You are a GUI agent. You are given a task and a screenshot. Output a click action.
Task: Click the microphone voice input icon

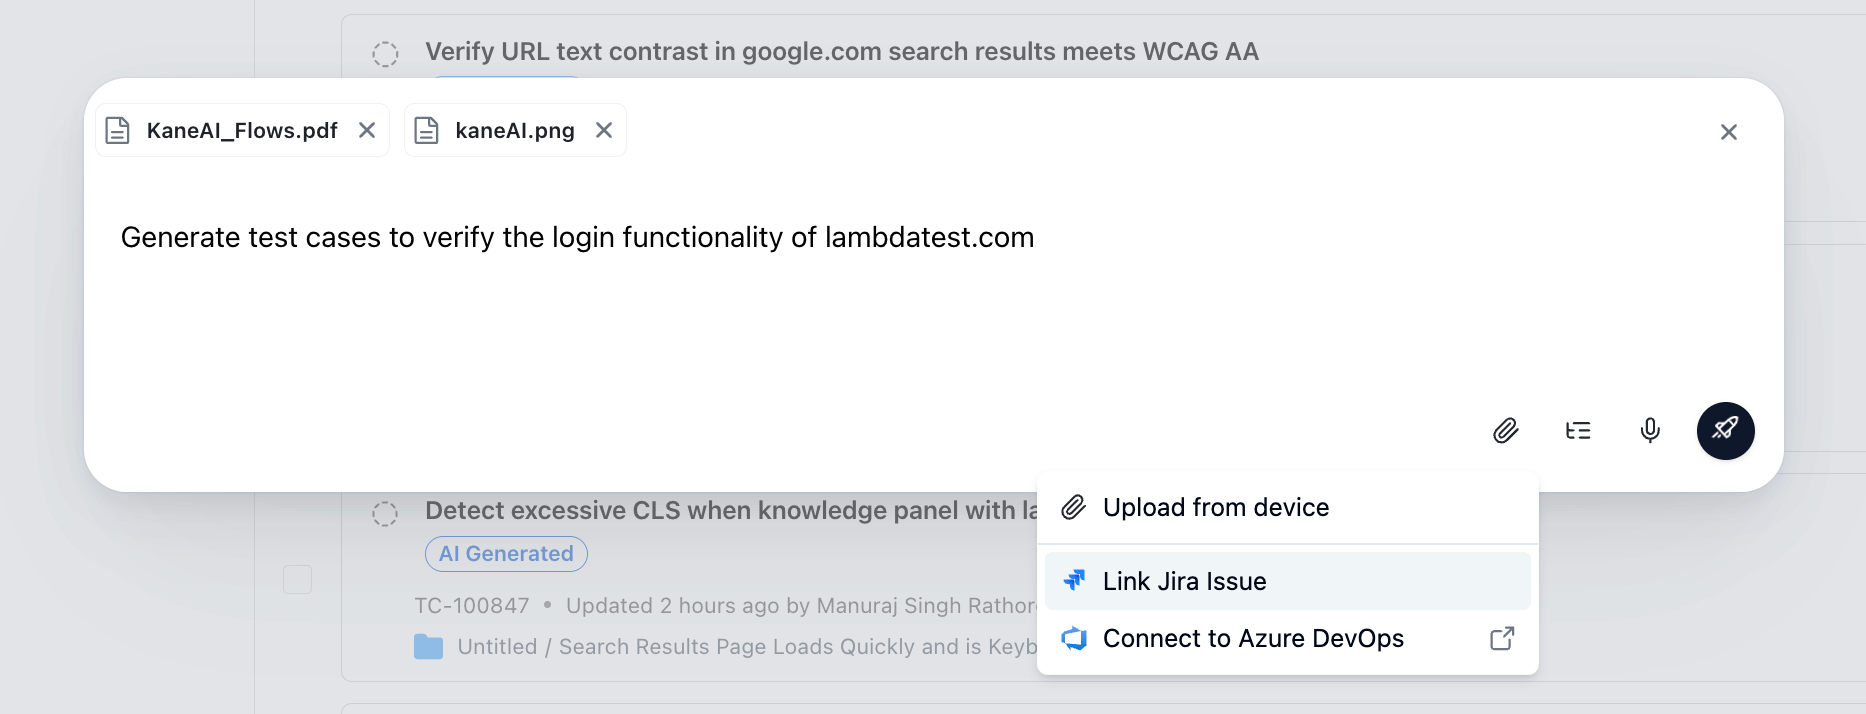(1649, 430)
